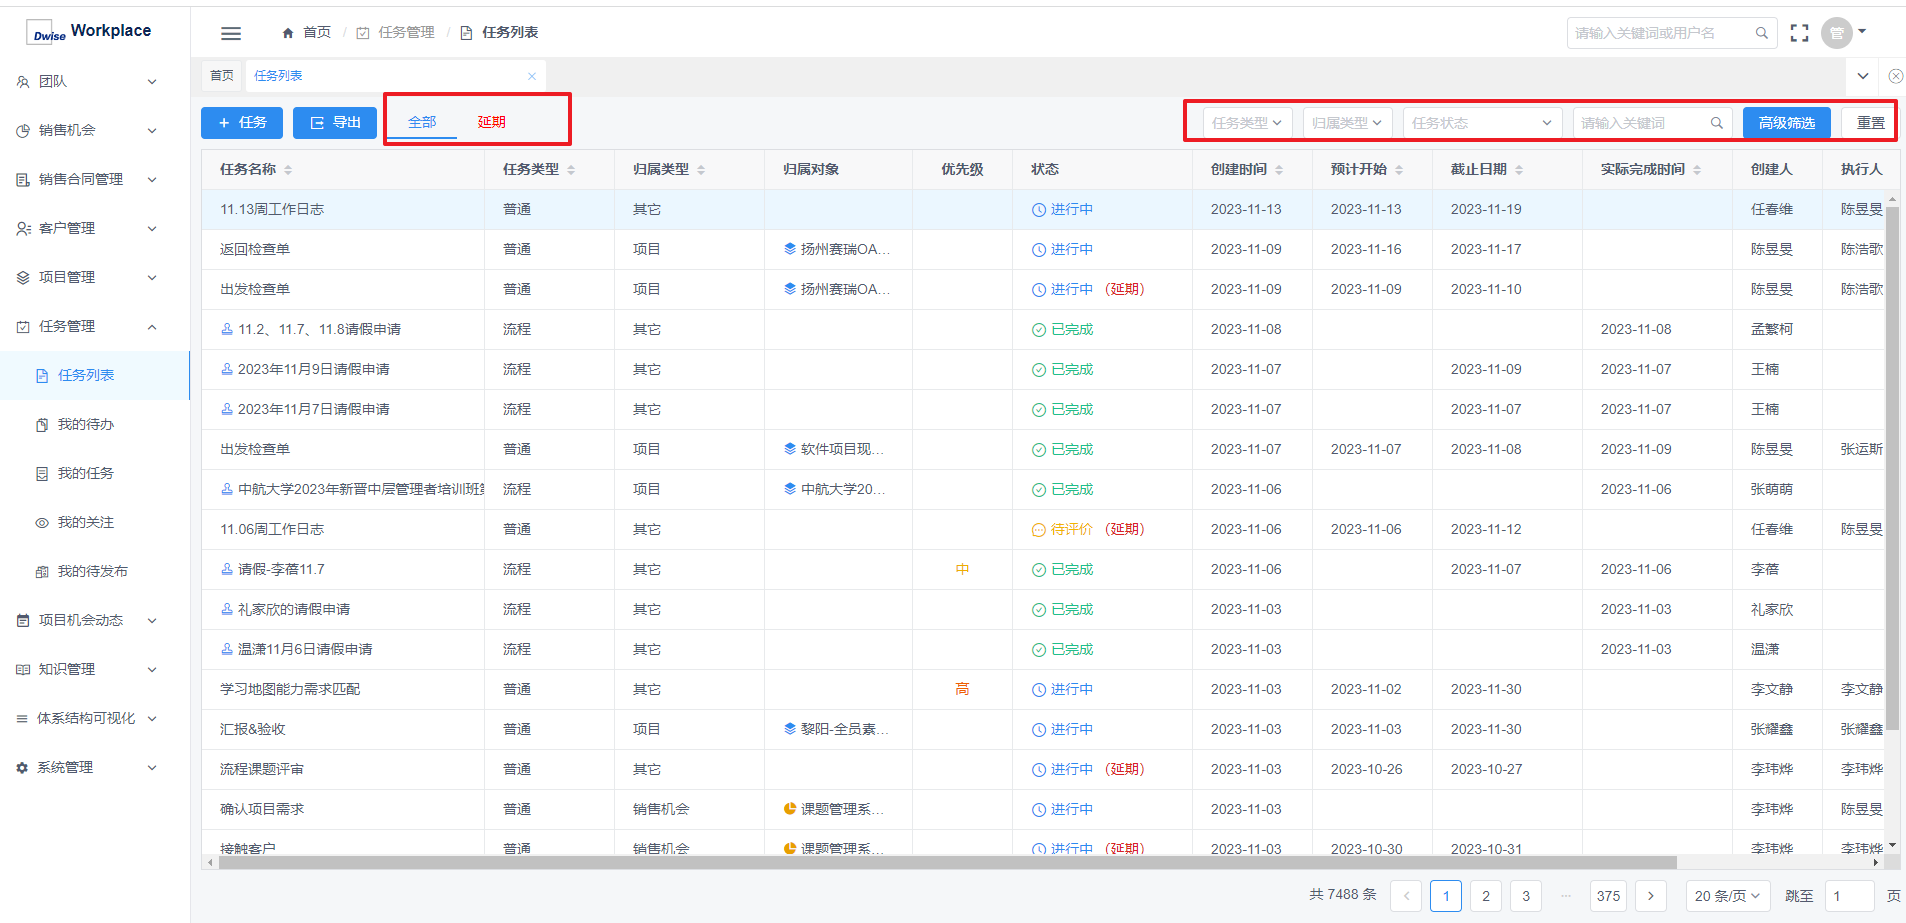The image size is (1906, 923).
Task: Close the 任务列表 tab
Action: point(532,76)
